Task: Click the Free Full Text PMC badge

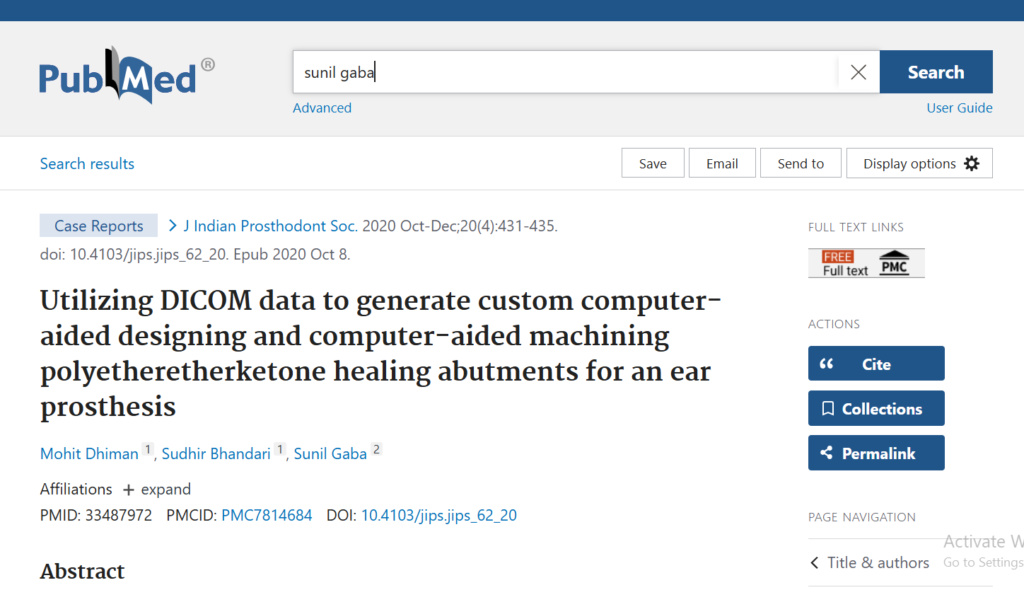Action: point(866,263)
